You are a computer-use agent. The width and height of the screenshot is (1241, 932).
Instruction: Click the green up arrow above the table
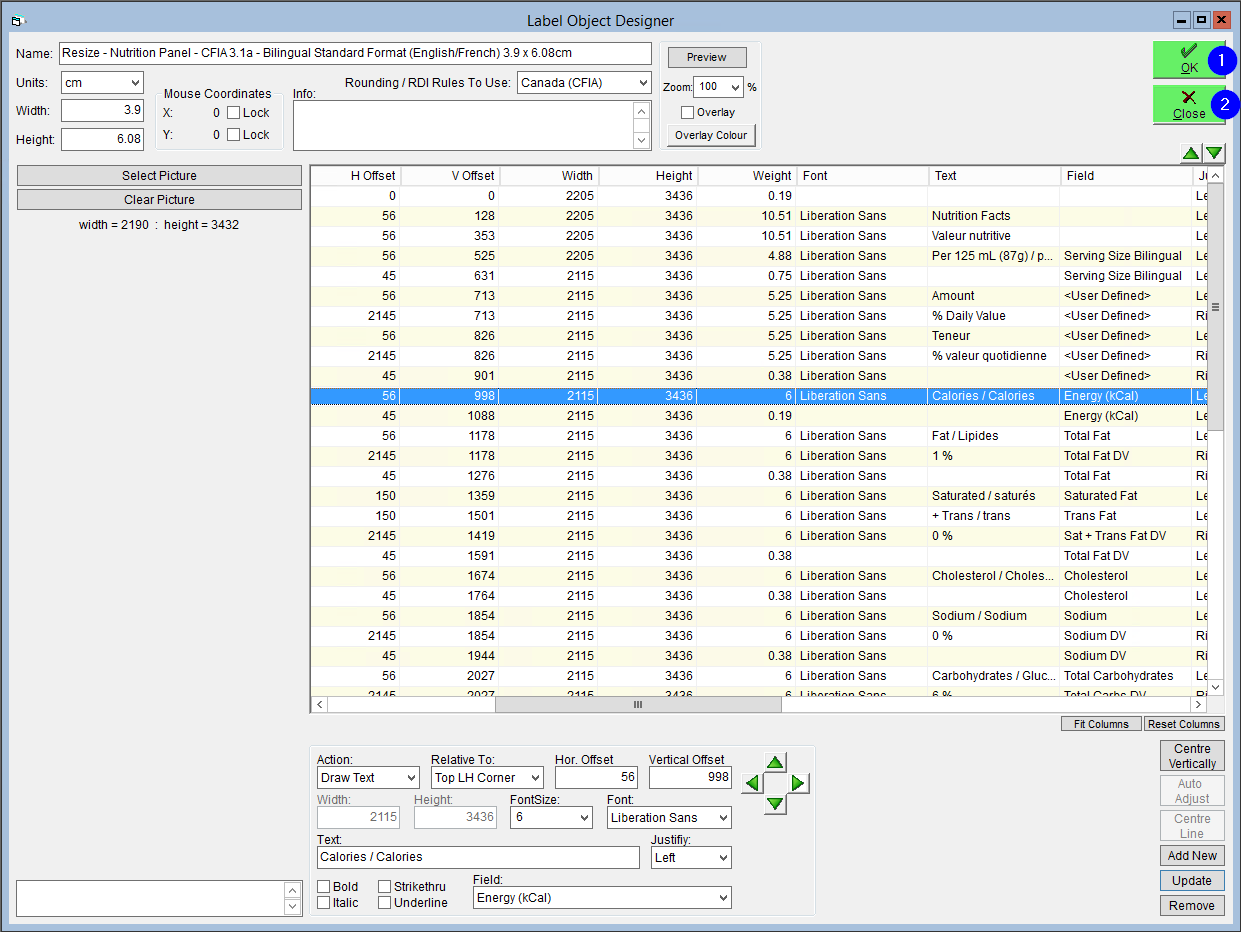click(1190, 153)
